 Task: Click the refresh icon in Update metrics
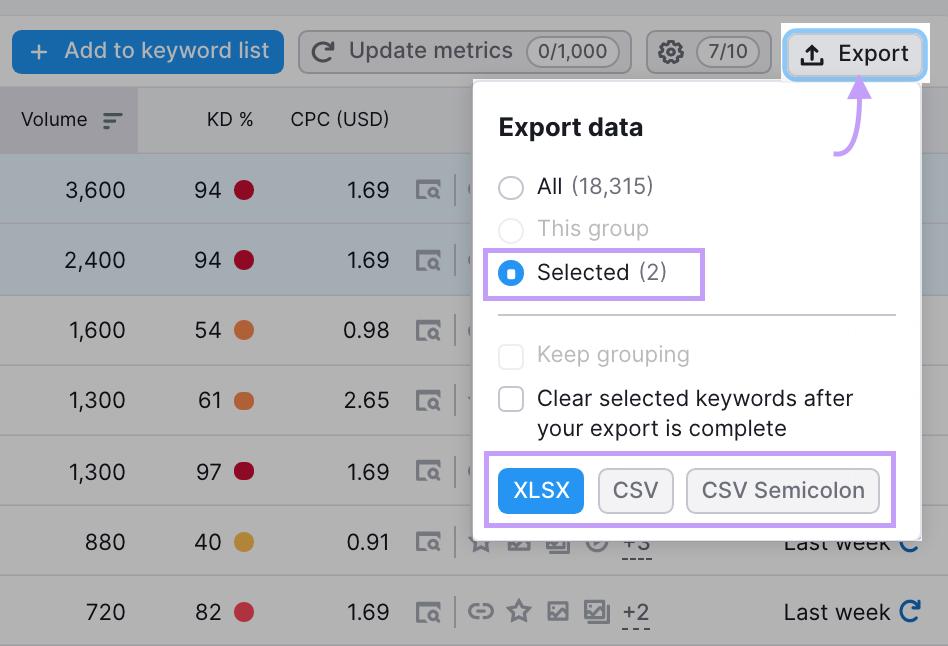pos(322,51)
